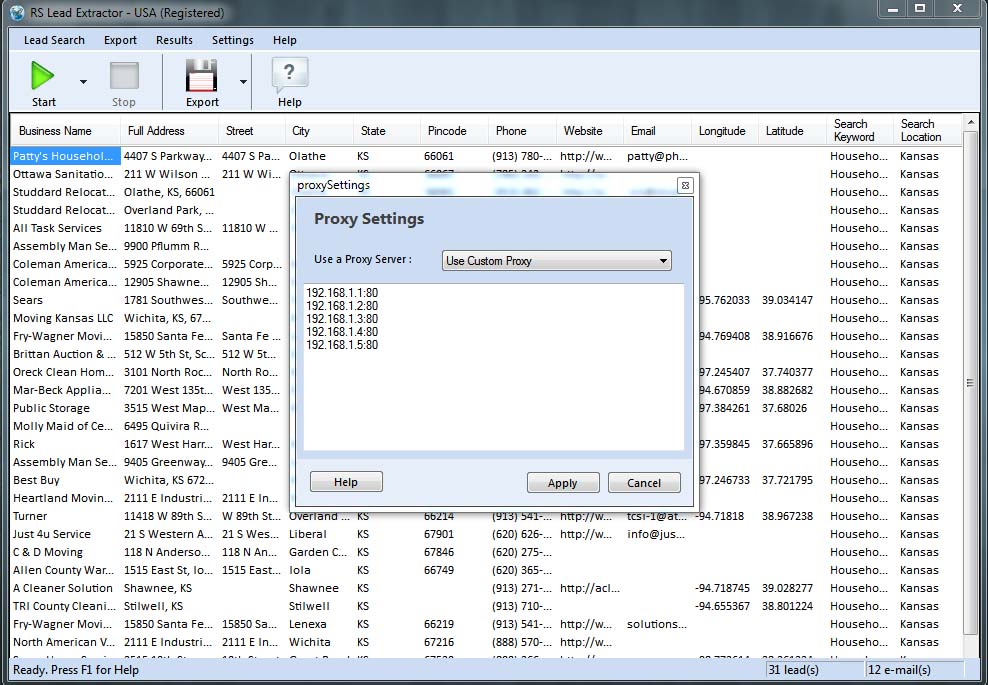The image size is (988, 685).
Task: Click the Export floppy disk icon
Action: coord(202,76)
